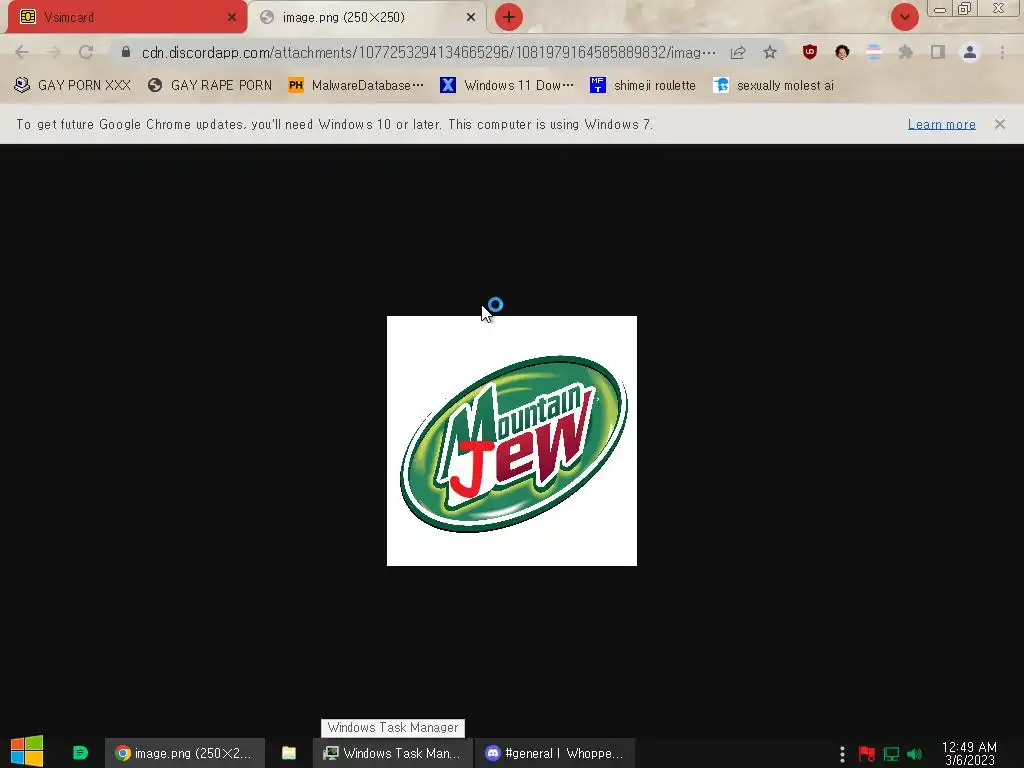Share this page using the share icon
Image resolution: width=1024 pixels, height=768 pixels.
(x=738, y=52)
